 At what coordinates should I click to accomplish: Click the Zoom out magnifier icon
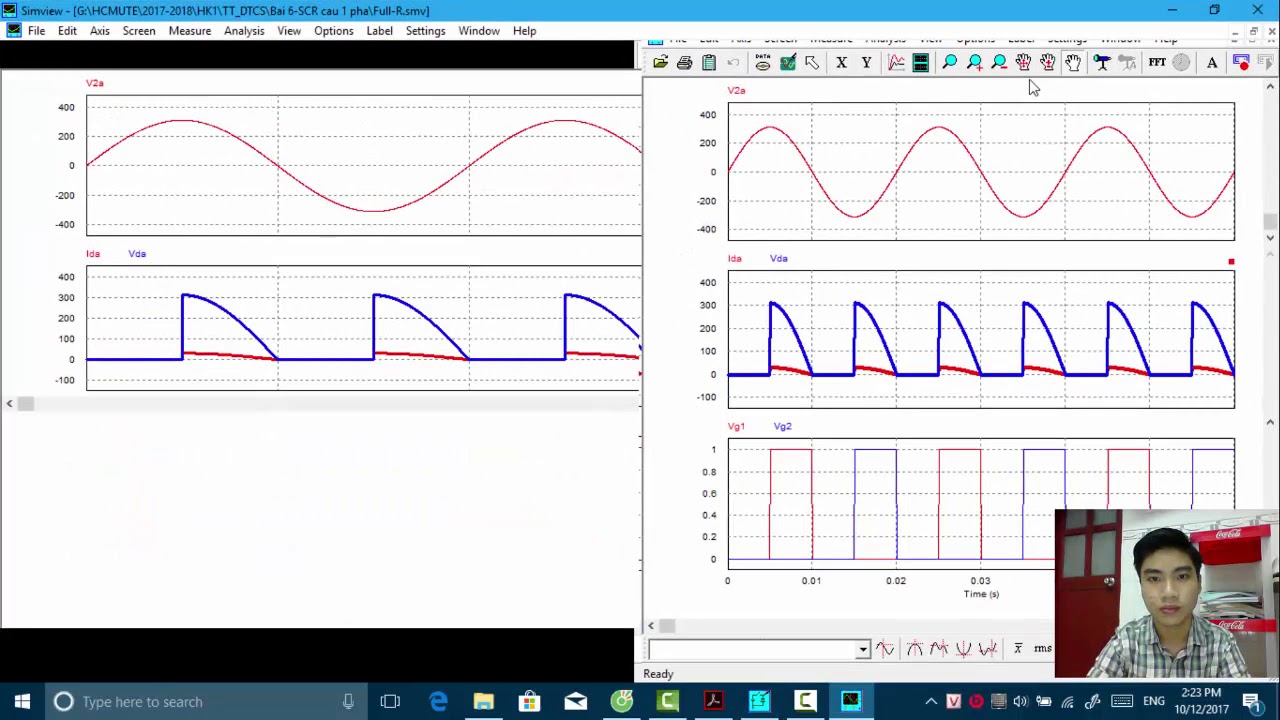(999, 63)
